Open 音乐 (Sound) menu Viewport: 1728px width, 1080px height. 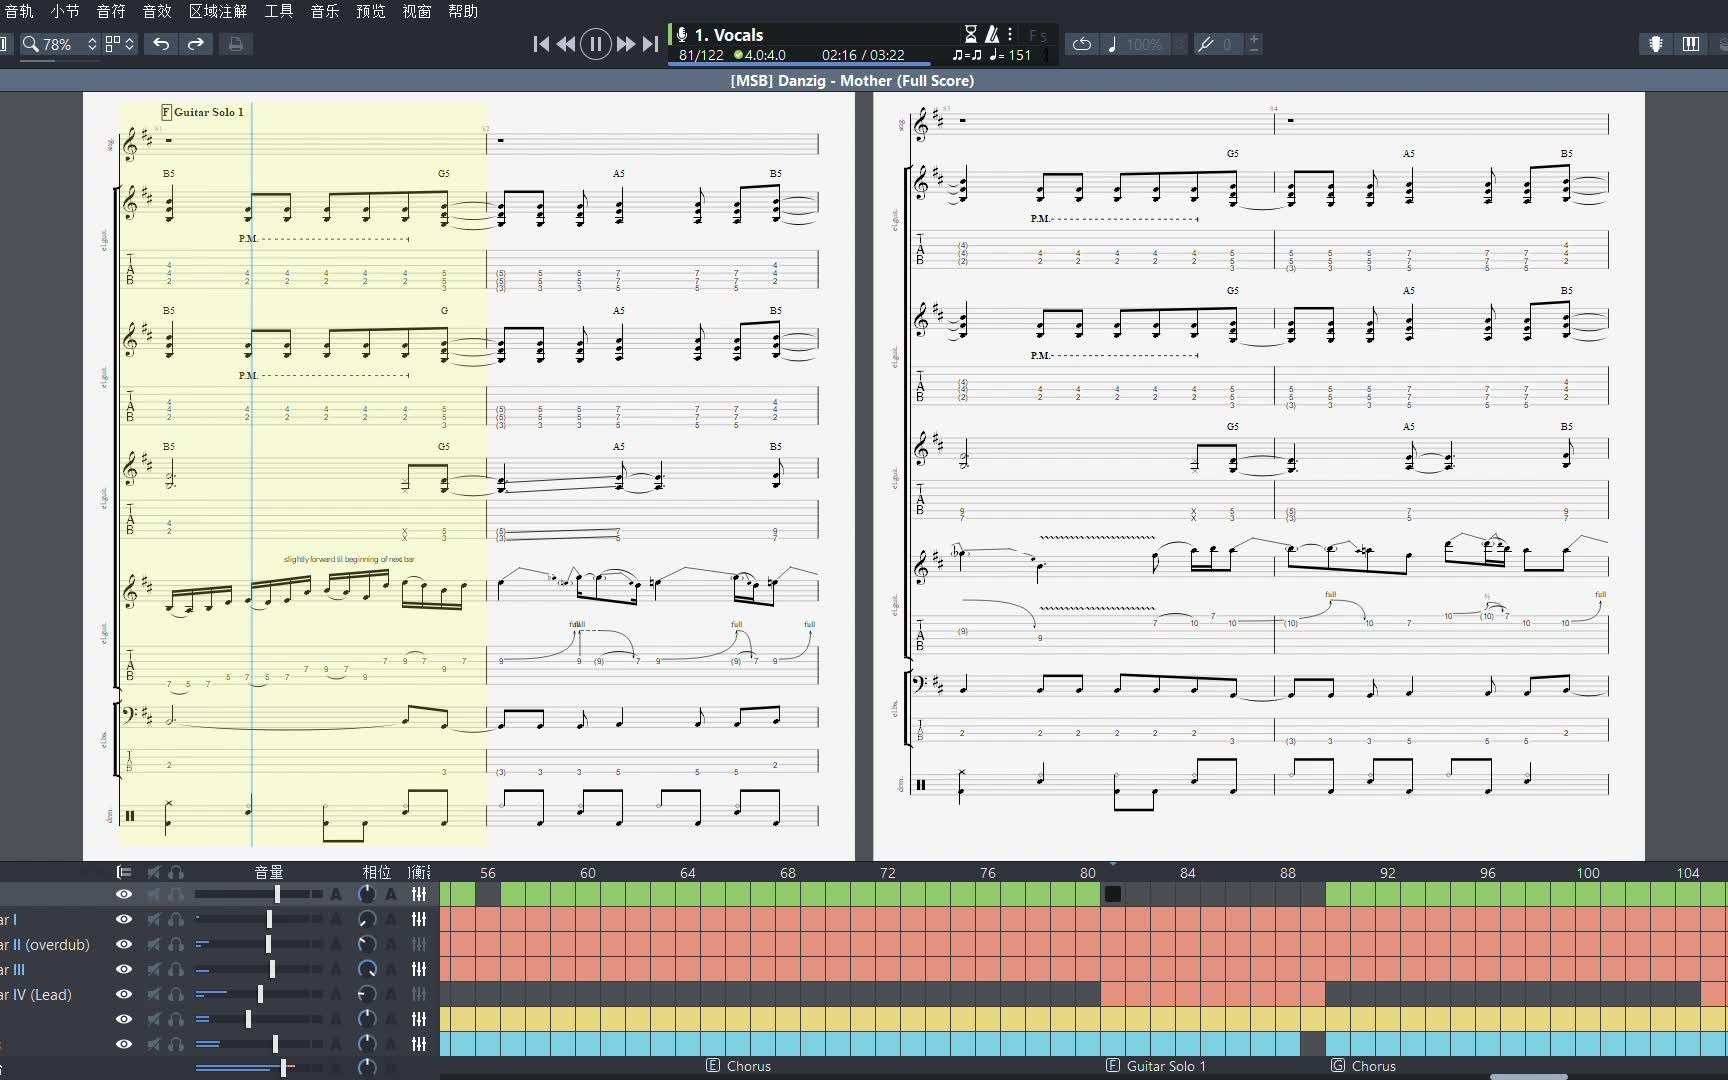[x=325, y=11]
